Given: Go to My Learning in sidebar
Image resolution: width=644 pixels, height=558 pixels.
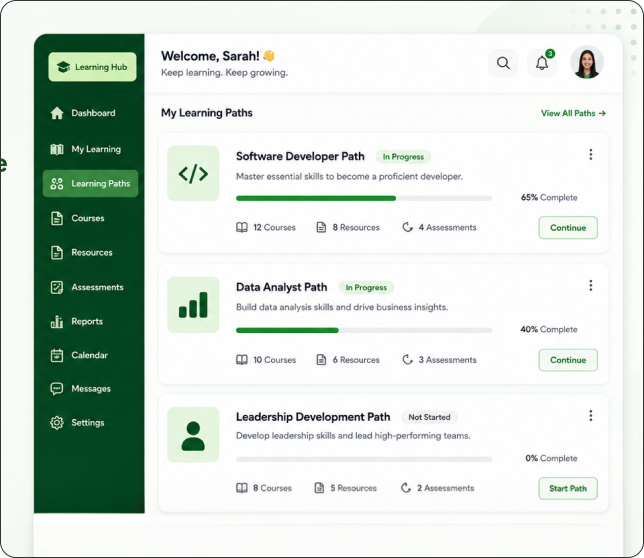Looking at the screenshot, I should click(85, 149).
